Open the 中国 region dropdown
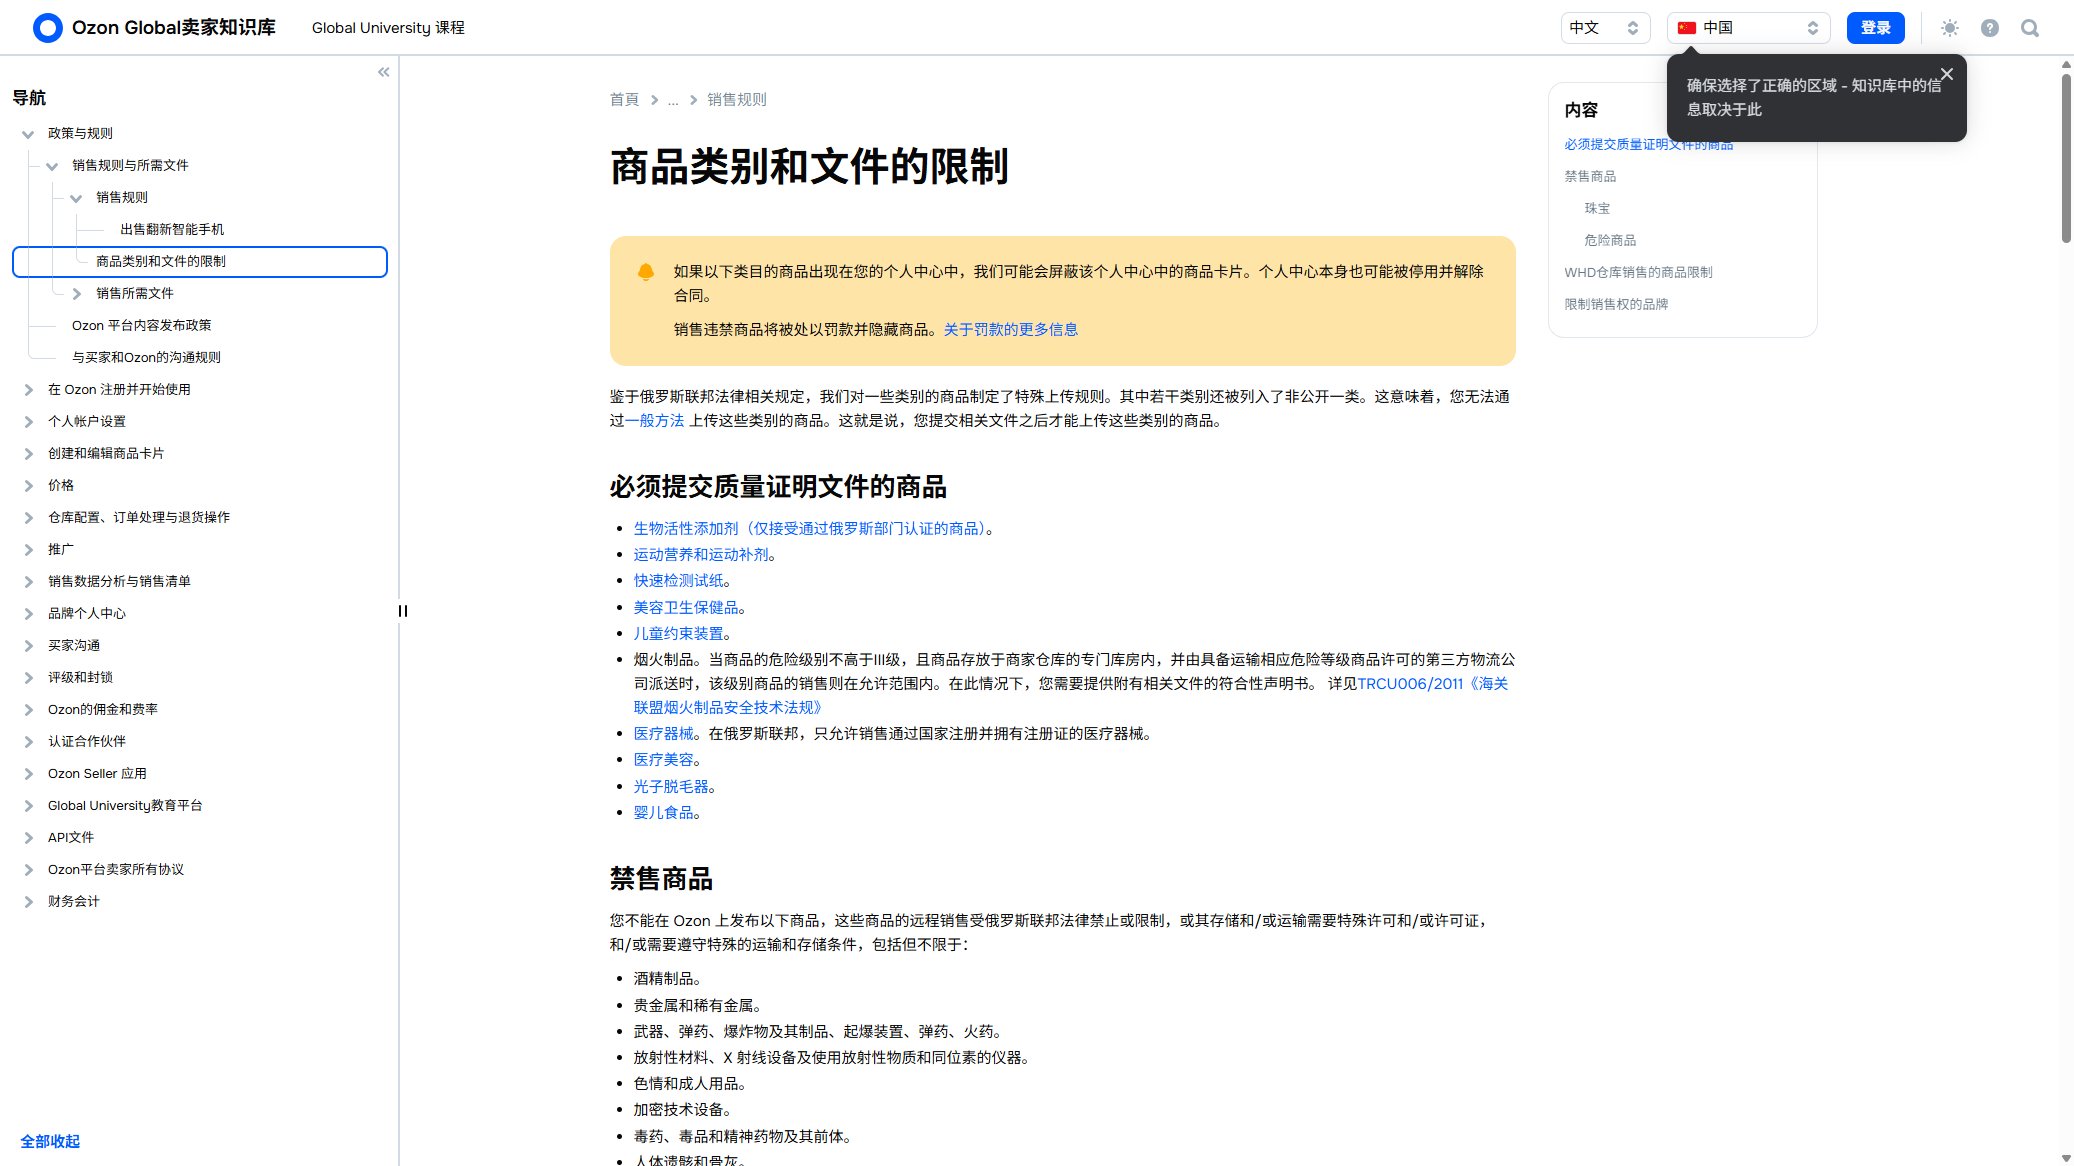 (1748, 28)
